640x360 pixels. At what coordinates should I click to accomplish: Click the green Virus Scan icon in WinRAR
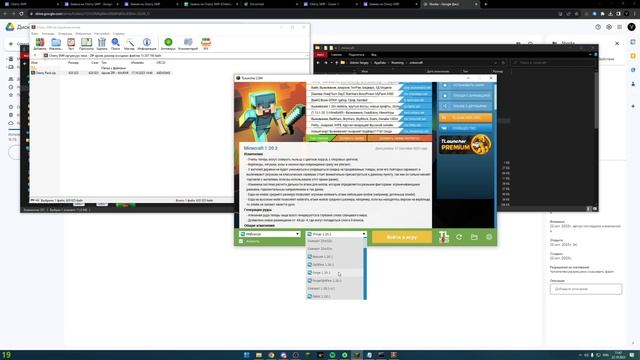(168, 44)
